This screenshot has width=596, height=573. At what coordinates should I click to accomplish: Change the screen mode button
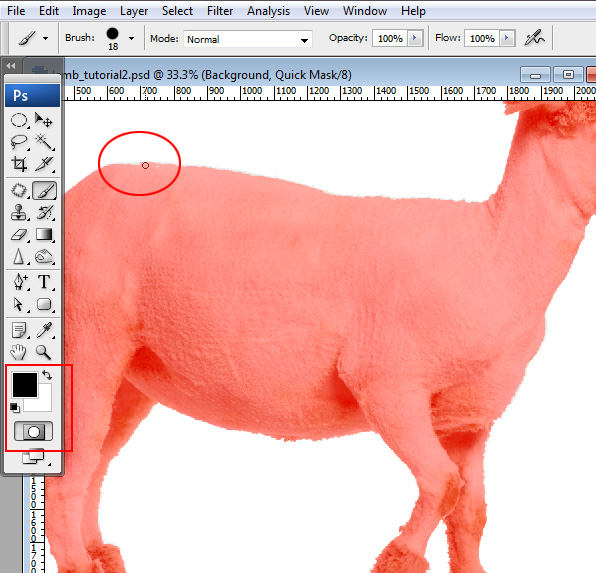tap(33, 457)
